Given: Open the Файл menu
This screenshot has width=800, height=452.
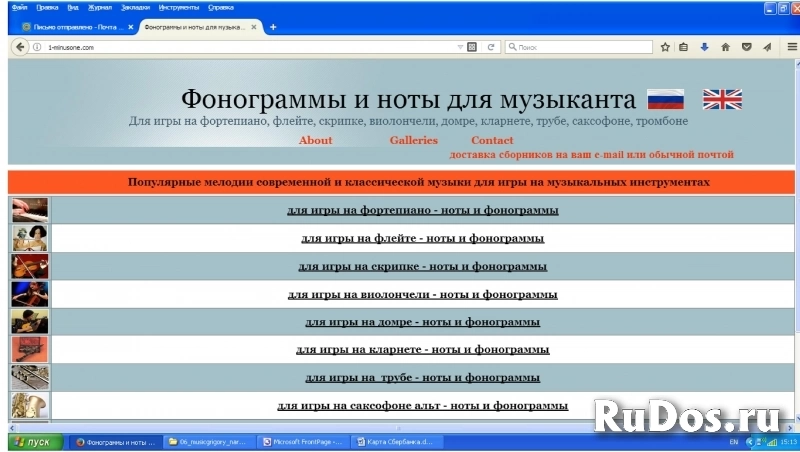Looking at the screenshot, I should coord(19,8).
